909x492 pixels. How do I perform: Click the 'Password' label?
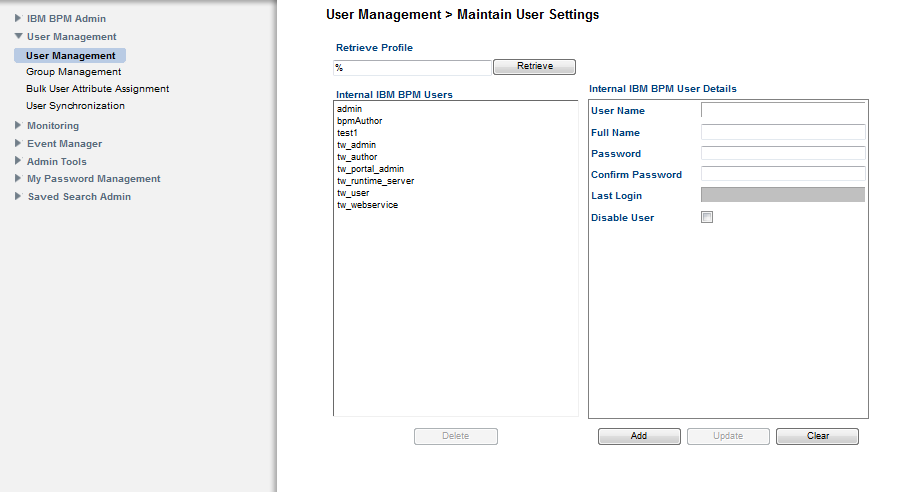tap(616, 154)
